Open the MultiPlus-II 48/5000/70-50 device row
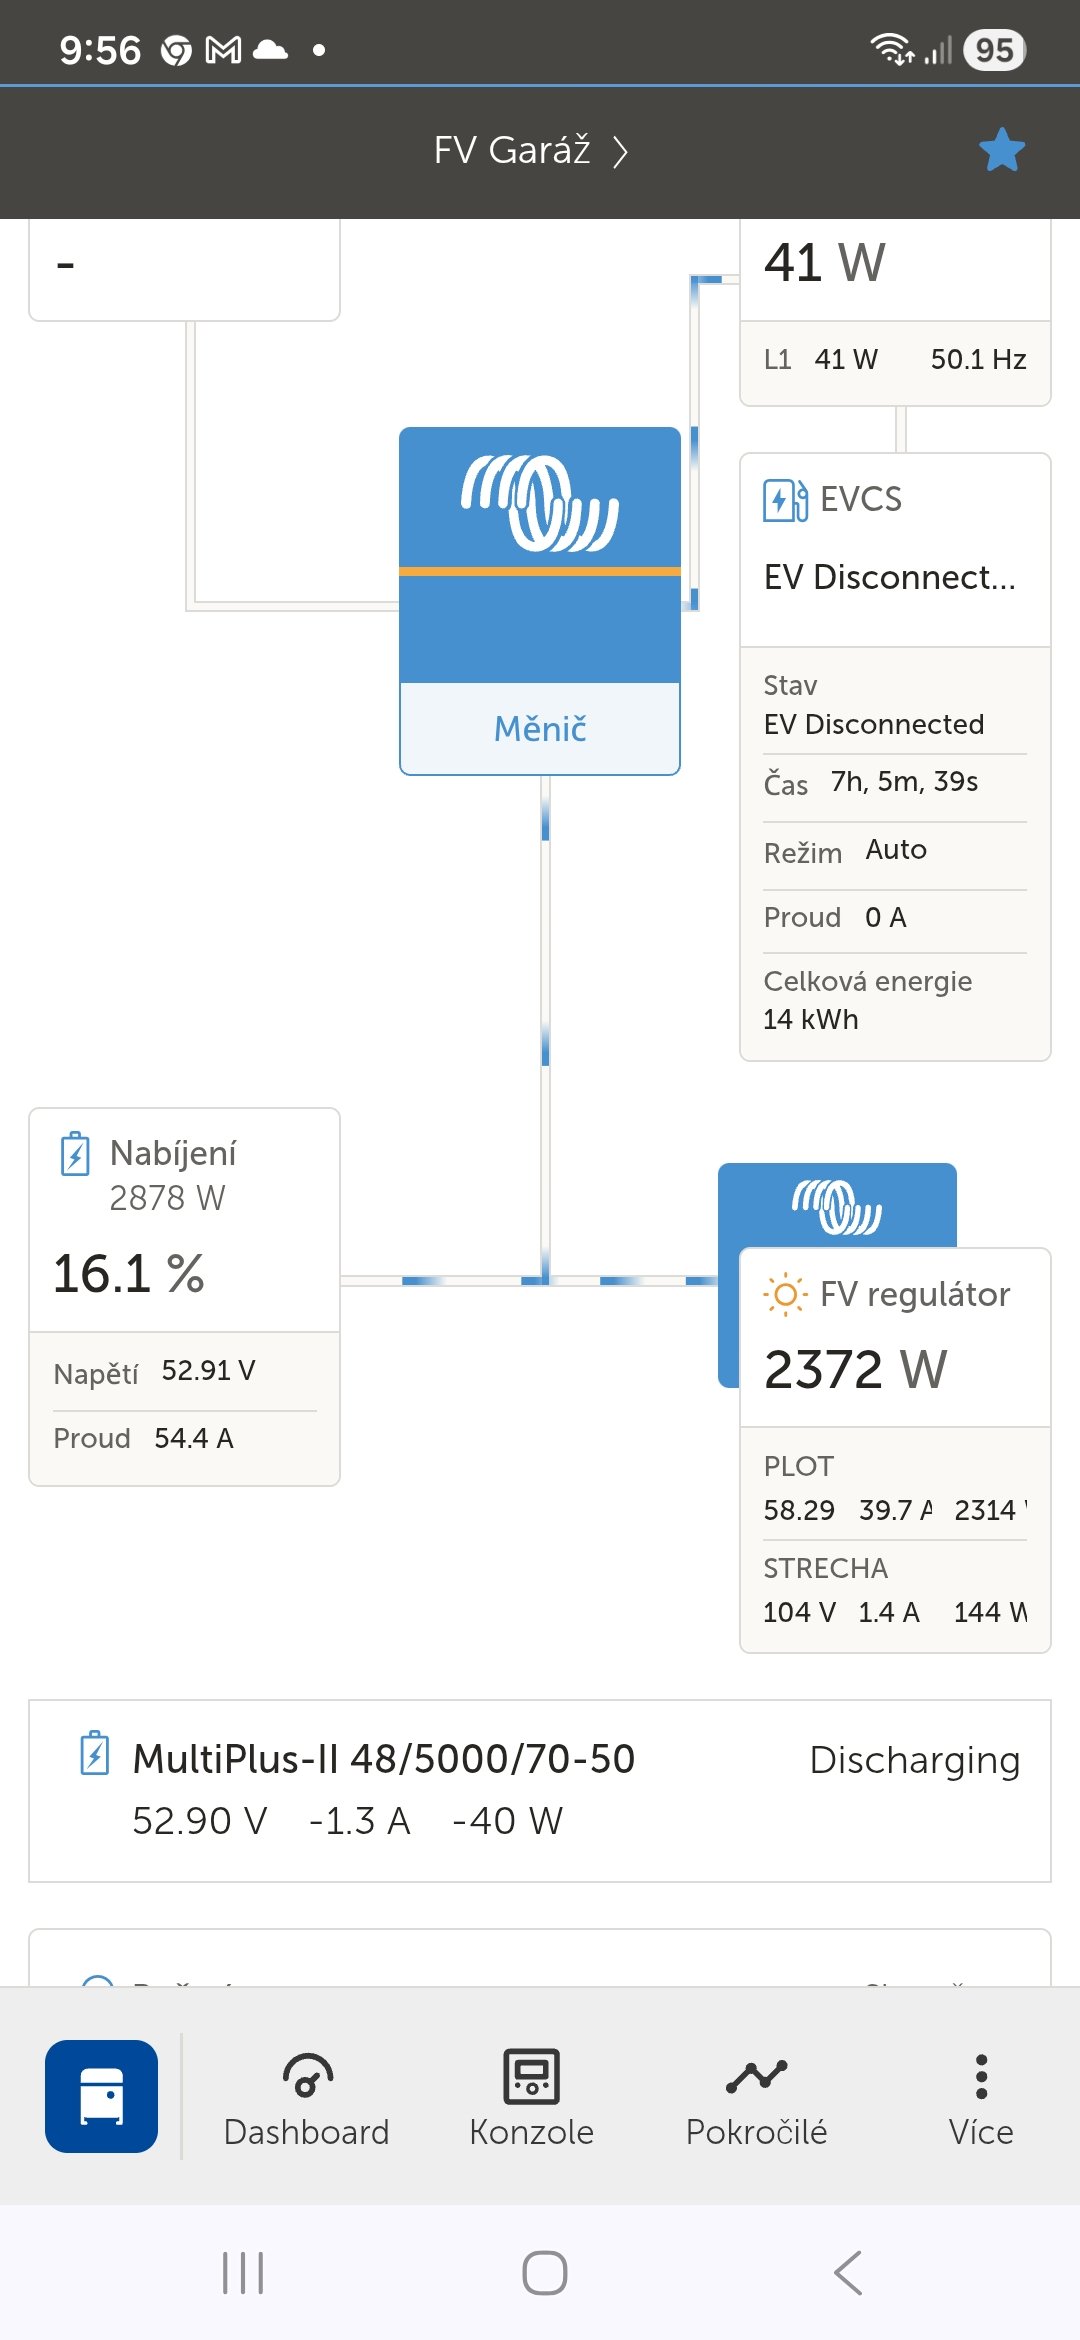 (x=540, y=1790)
